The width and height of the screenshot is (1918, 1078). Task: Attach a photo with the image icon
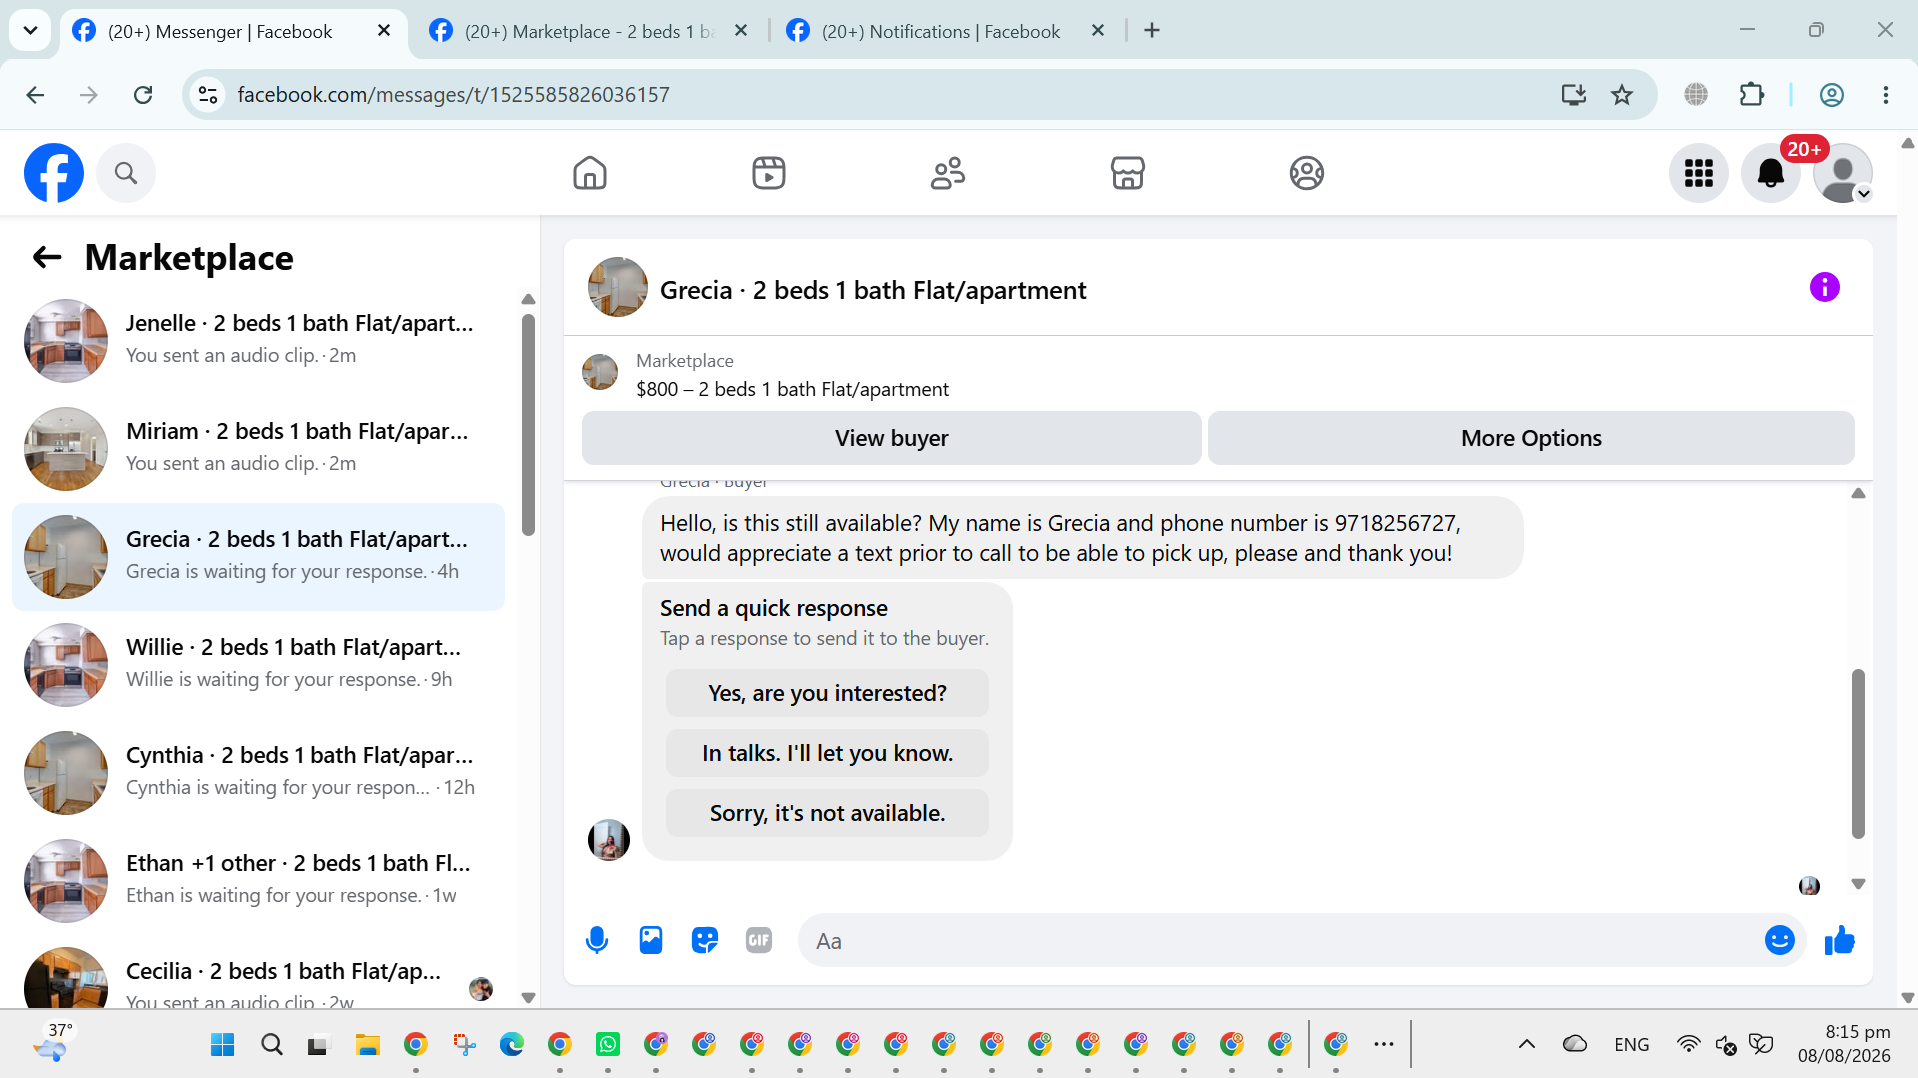click(651, 941)
